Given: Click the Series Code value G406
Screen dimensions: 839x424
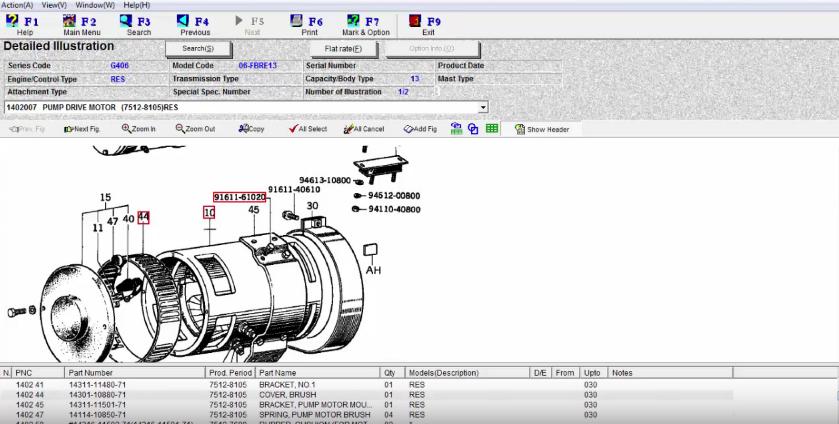Looking at the screenshot, I should pos(119,65).
